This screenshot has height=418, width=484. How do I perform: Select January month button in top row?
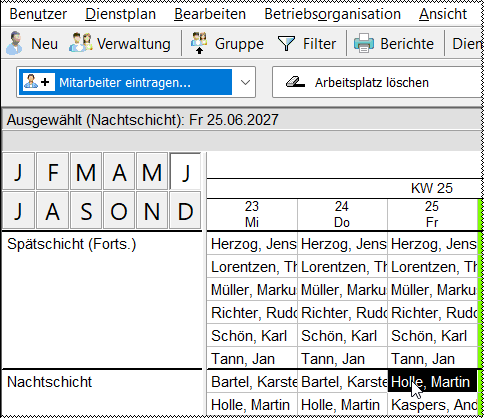pos(18,172)
